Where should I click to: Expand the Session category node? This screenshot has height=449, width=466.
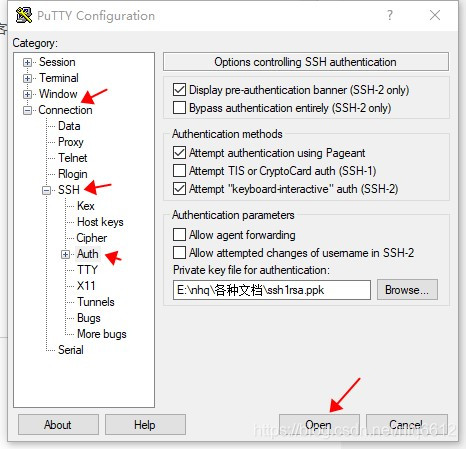pos(28,62)
